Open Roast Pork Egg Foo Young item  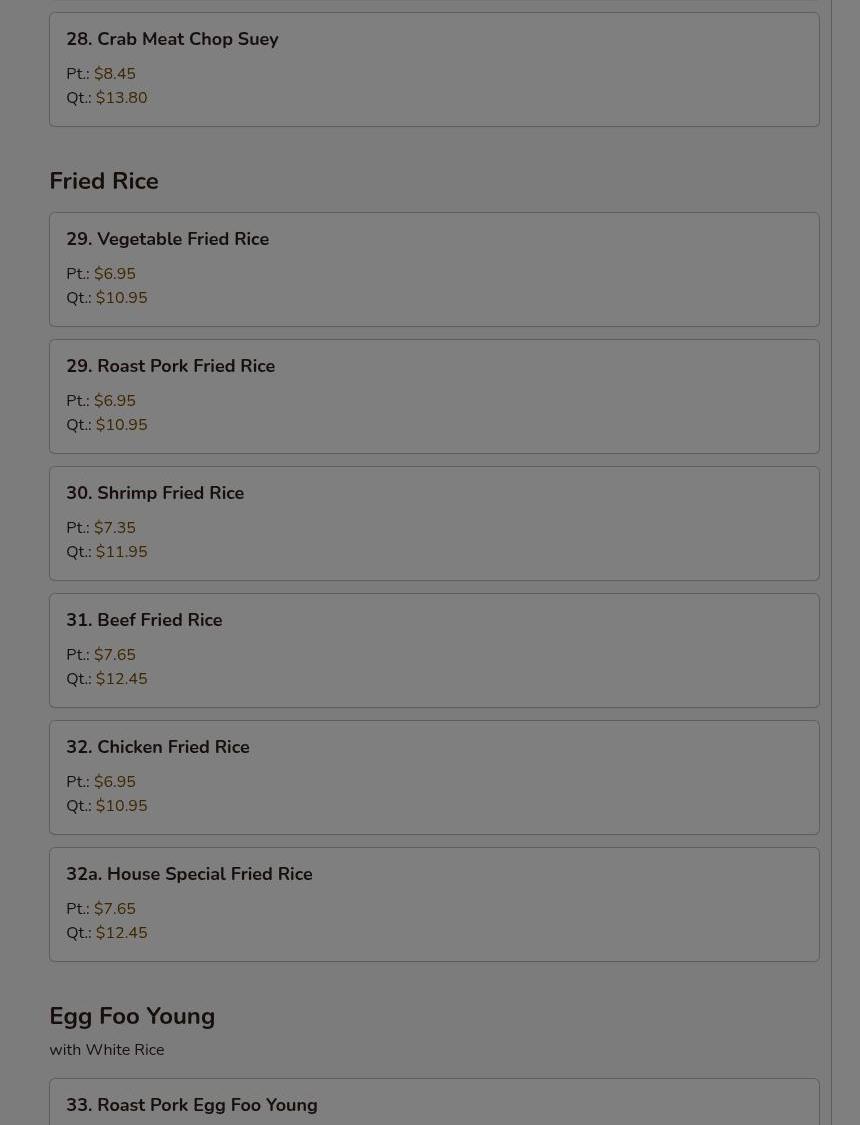434,1102
